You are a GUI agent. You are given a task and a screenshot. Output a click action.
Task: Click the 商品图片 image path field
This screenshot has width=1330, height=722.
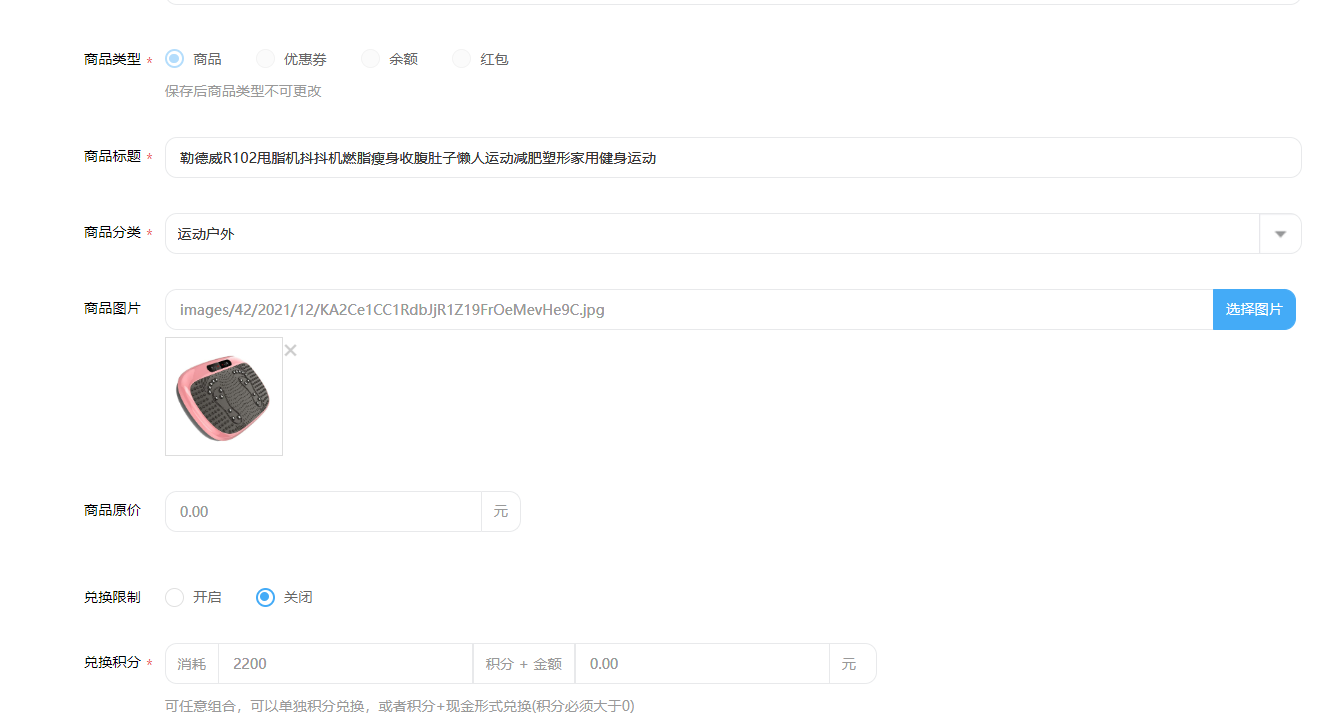tap(689, 310)
